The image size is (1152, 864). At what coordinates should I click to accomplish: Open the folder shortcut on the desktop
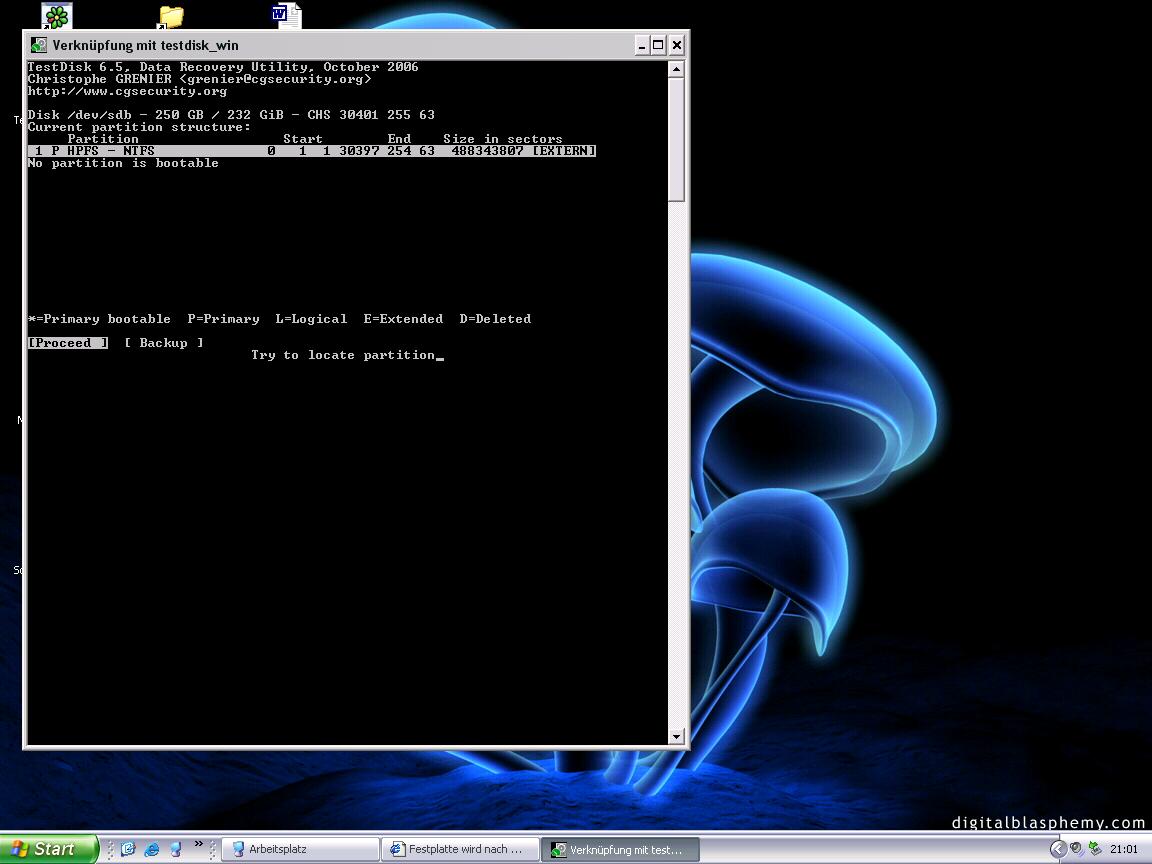170,16
